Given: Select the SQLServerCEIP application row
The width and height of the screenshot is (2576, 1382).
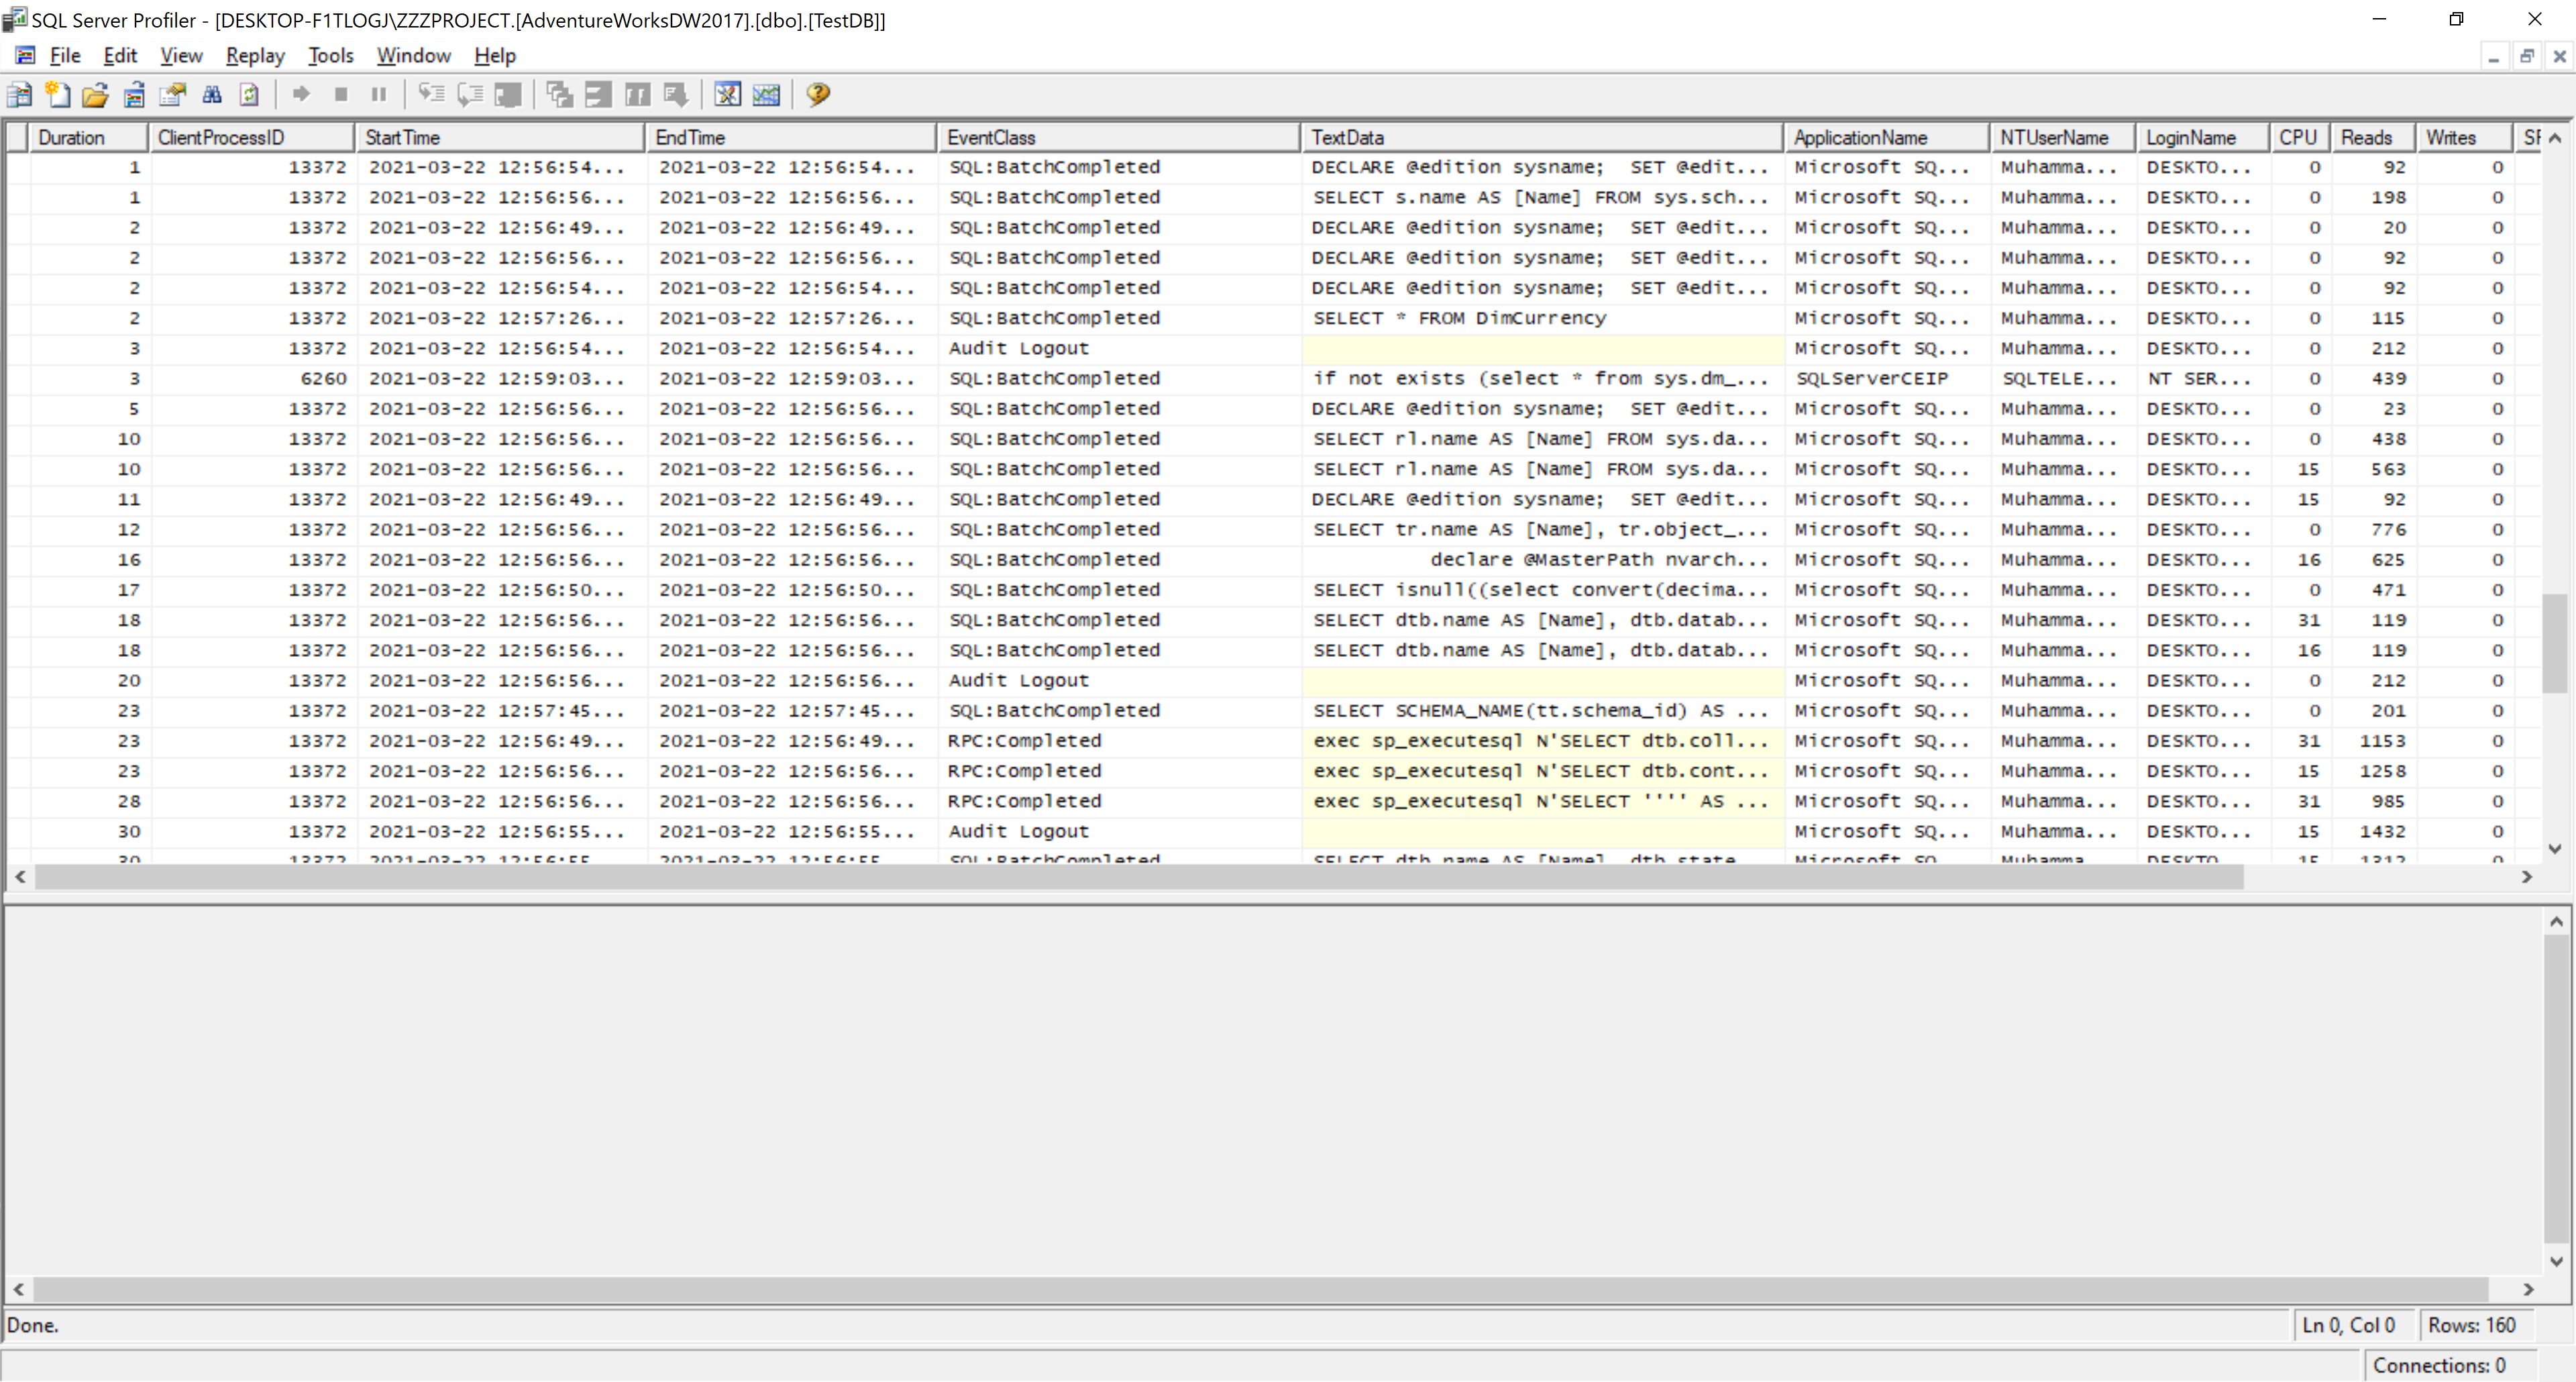Looking at the screenshot, I should coord(1871,379).
